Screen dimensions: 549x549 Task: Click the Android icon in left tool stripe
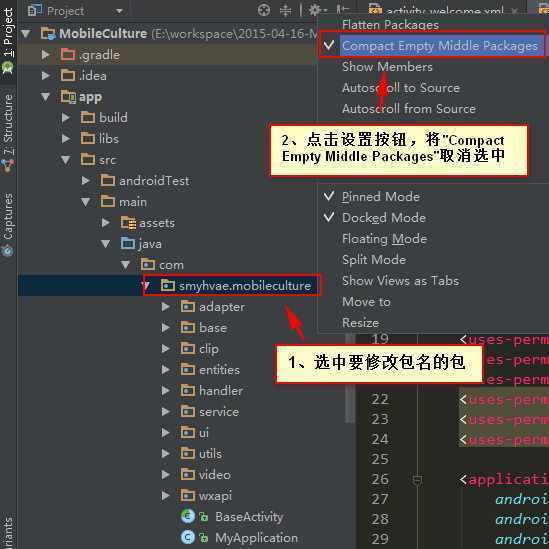(x=7, y=68)
